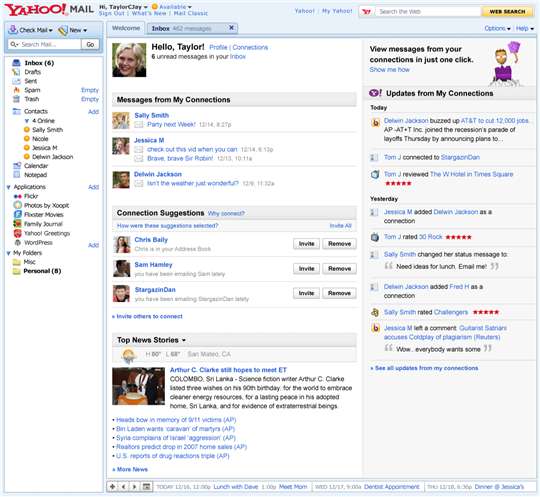Open the Flixster Movies icon
Screen dimensions: 540x497
18,214
